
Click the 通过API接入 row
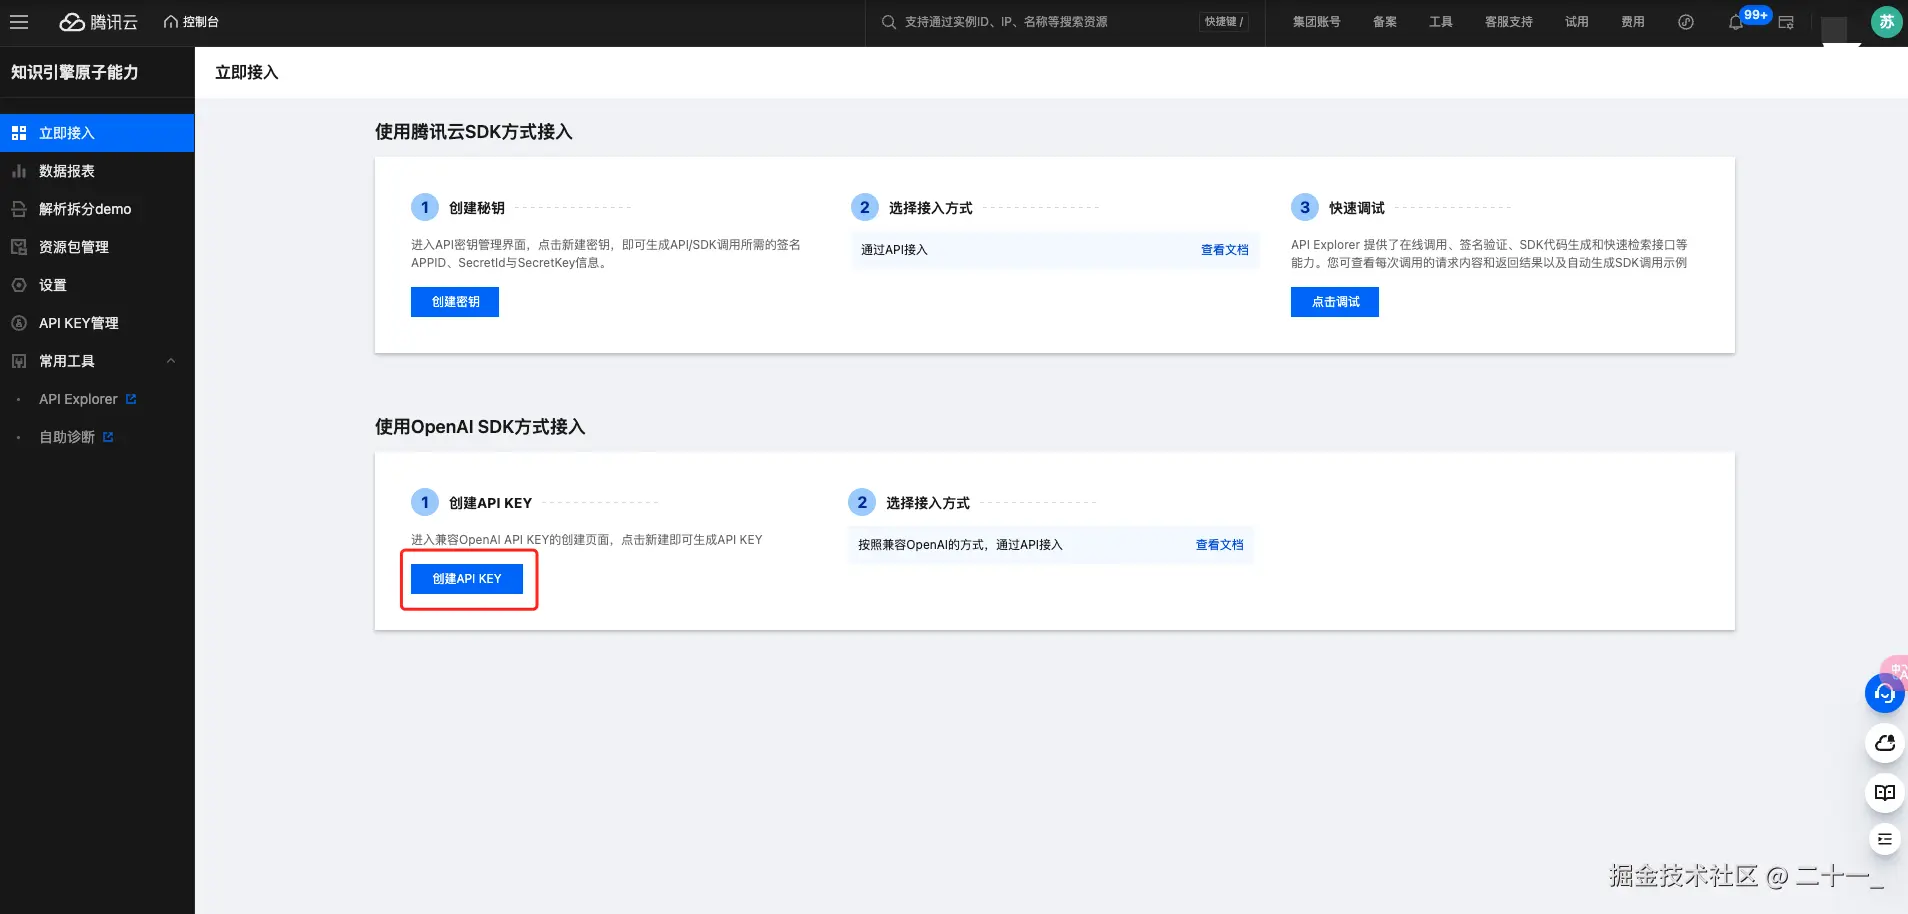pos(1055,250)
